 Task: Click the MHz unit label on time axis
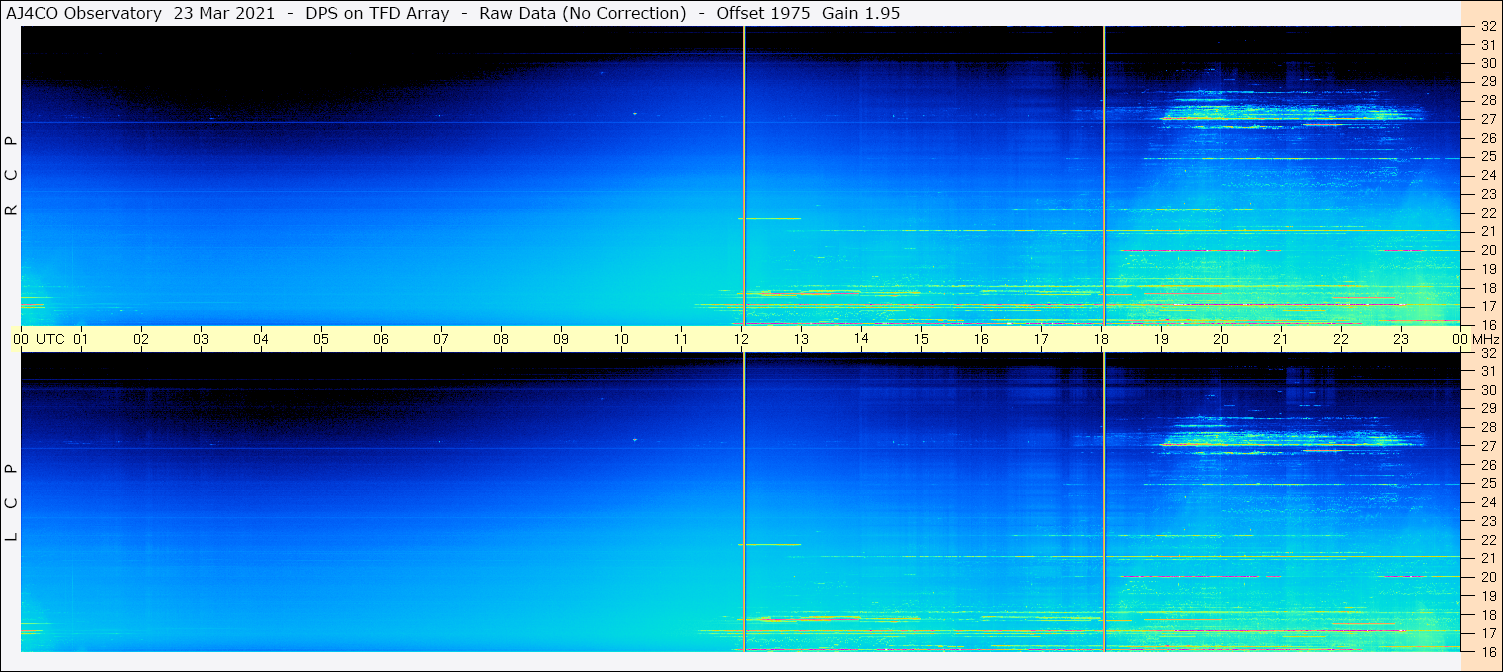(1484, 339)
